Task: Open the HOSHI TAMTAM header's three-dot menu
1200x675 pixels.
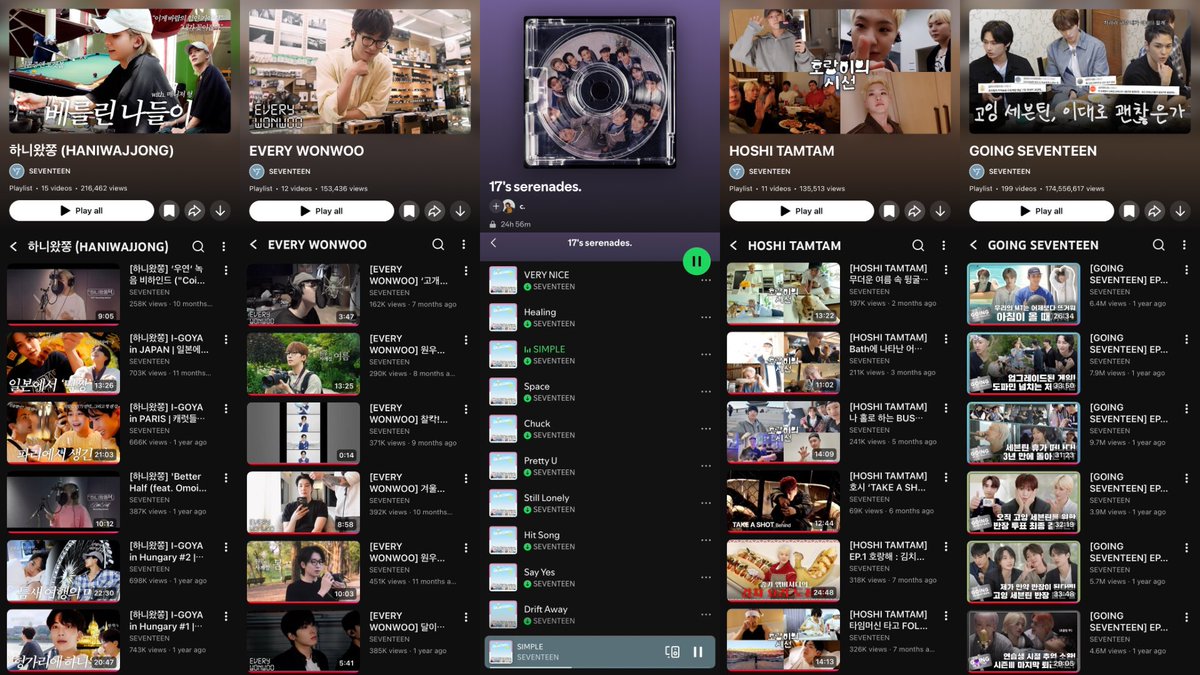Action: click(944, 245)
